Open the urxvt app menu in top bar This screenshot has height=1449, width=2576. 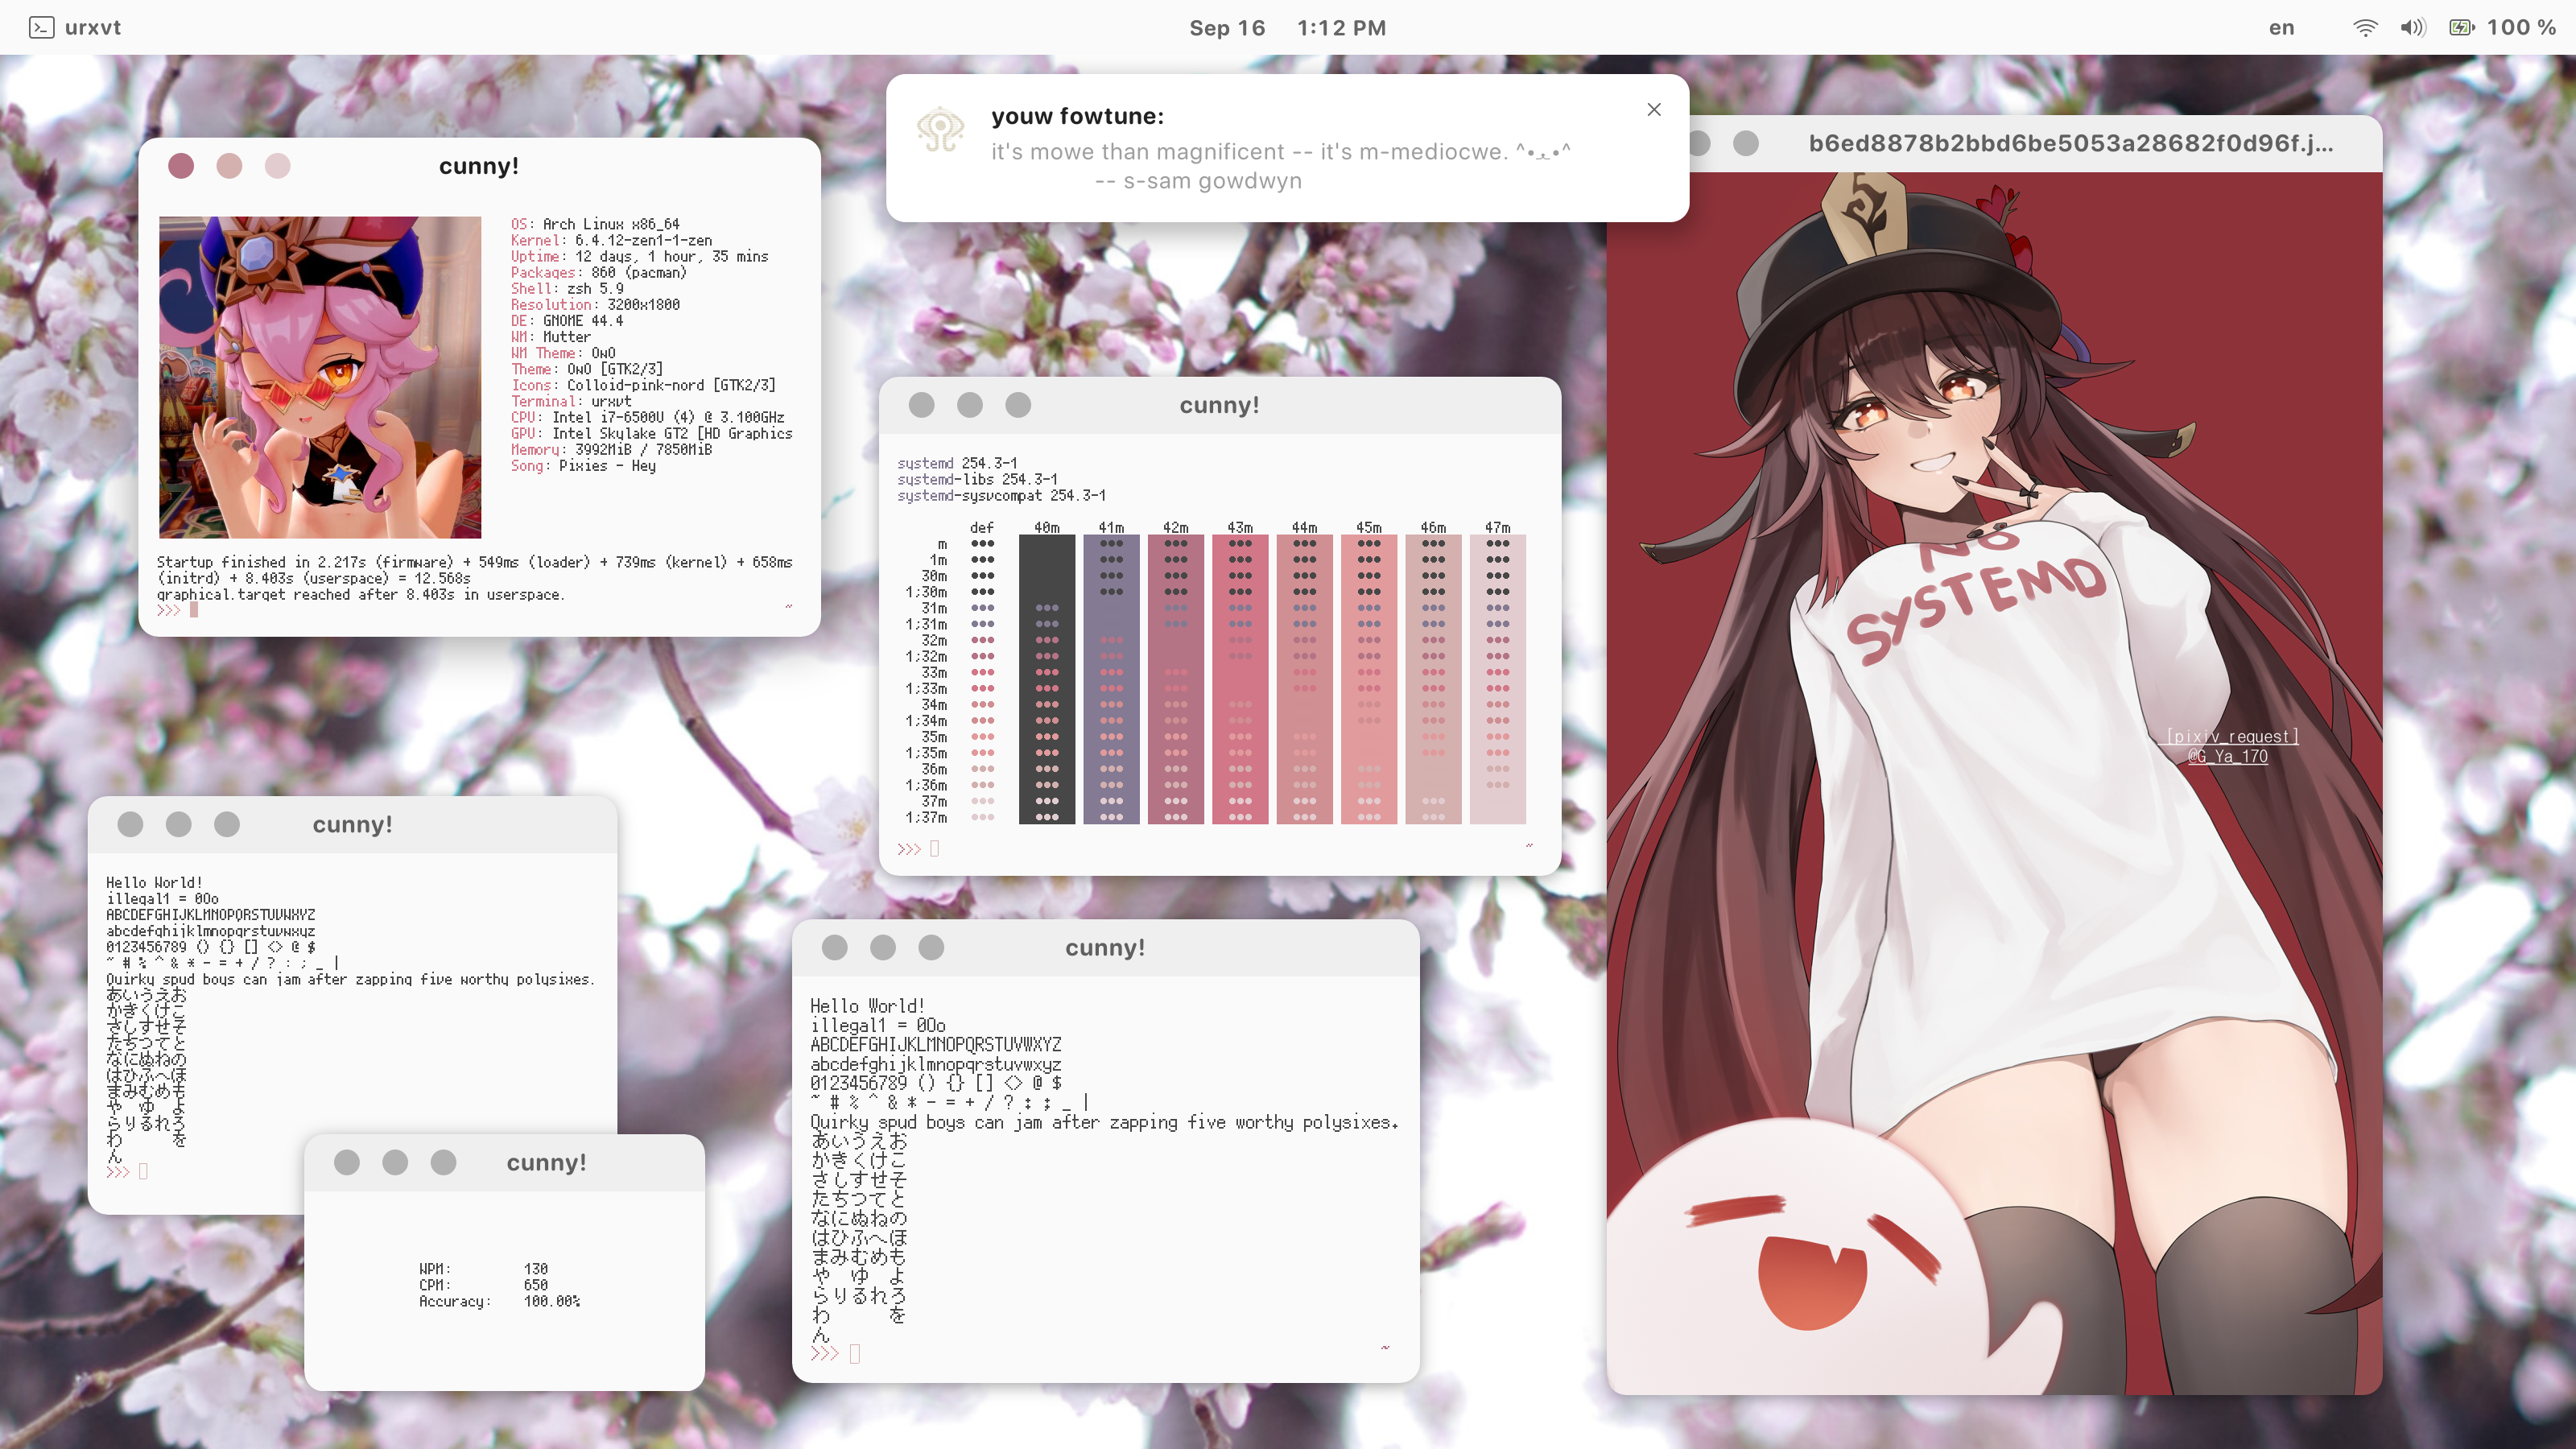(75, 27)
